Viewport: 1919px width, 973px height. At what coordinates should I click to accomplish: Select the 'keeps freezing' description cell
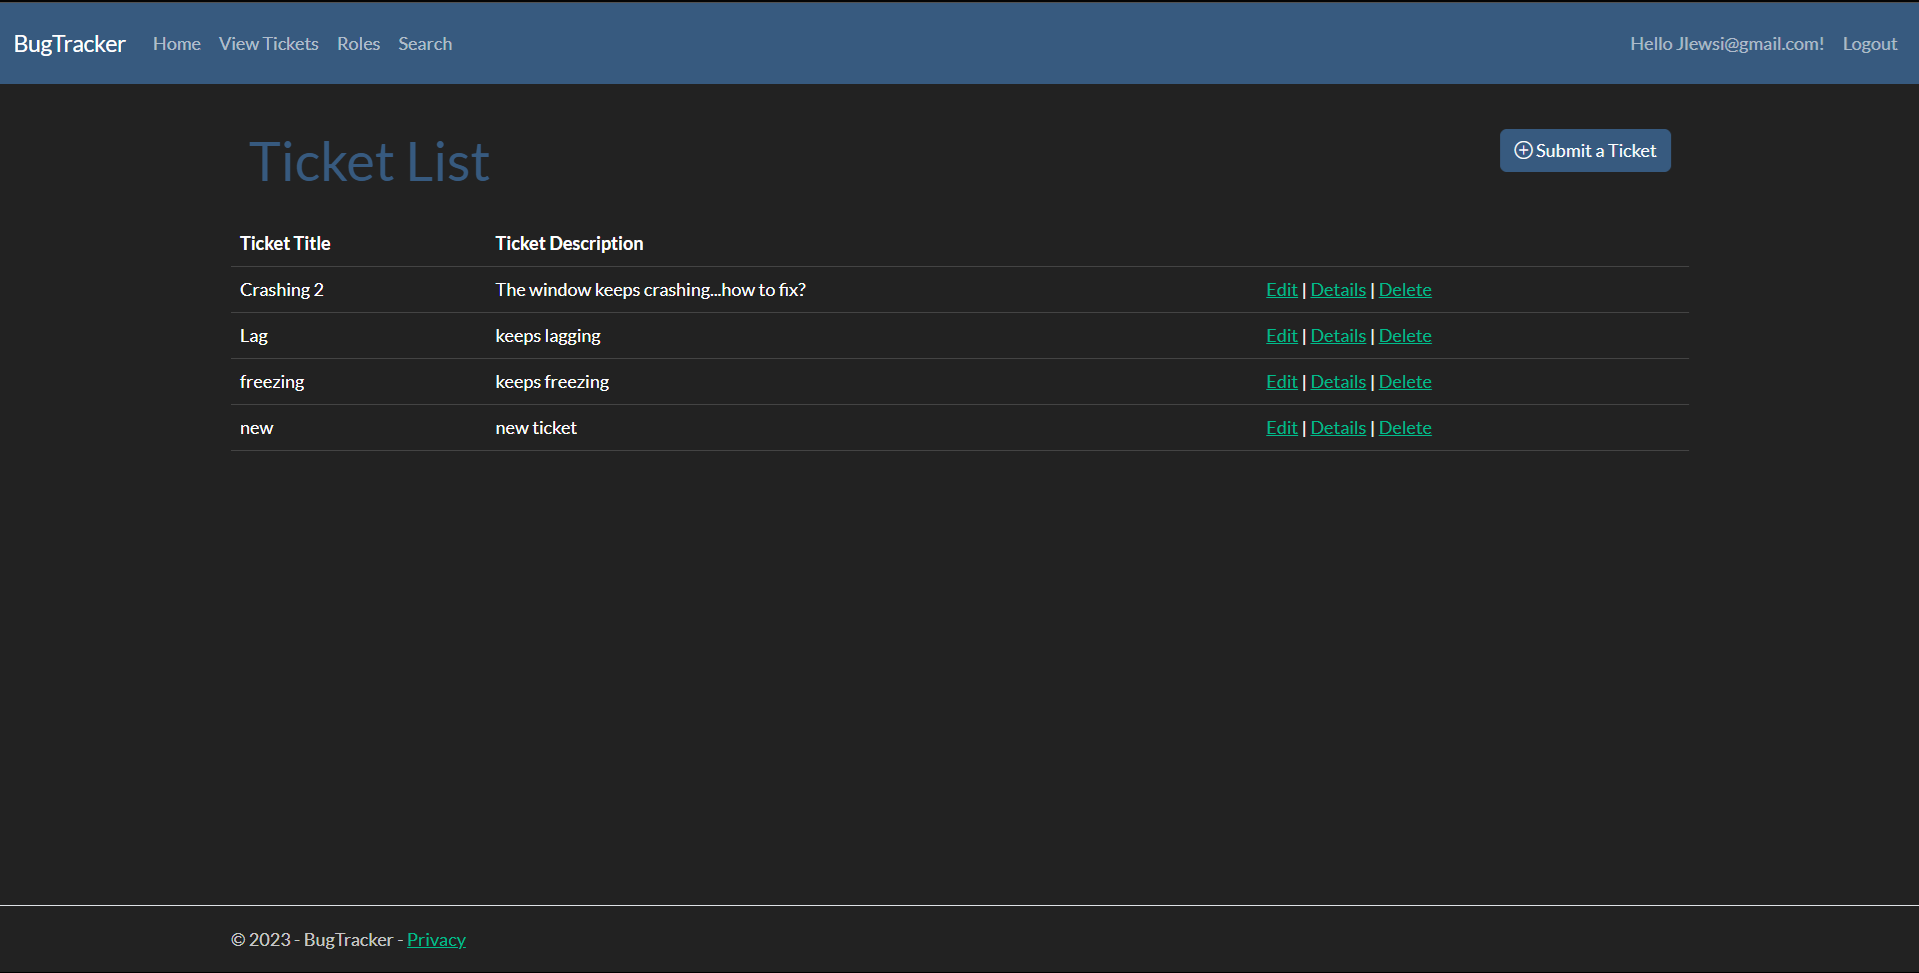[x=552, y=382]
